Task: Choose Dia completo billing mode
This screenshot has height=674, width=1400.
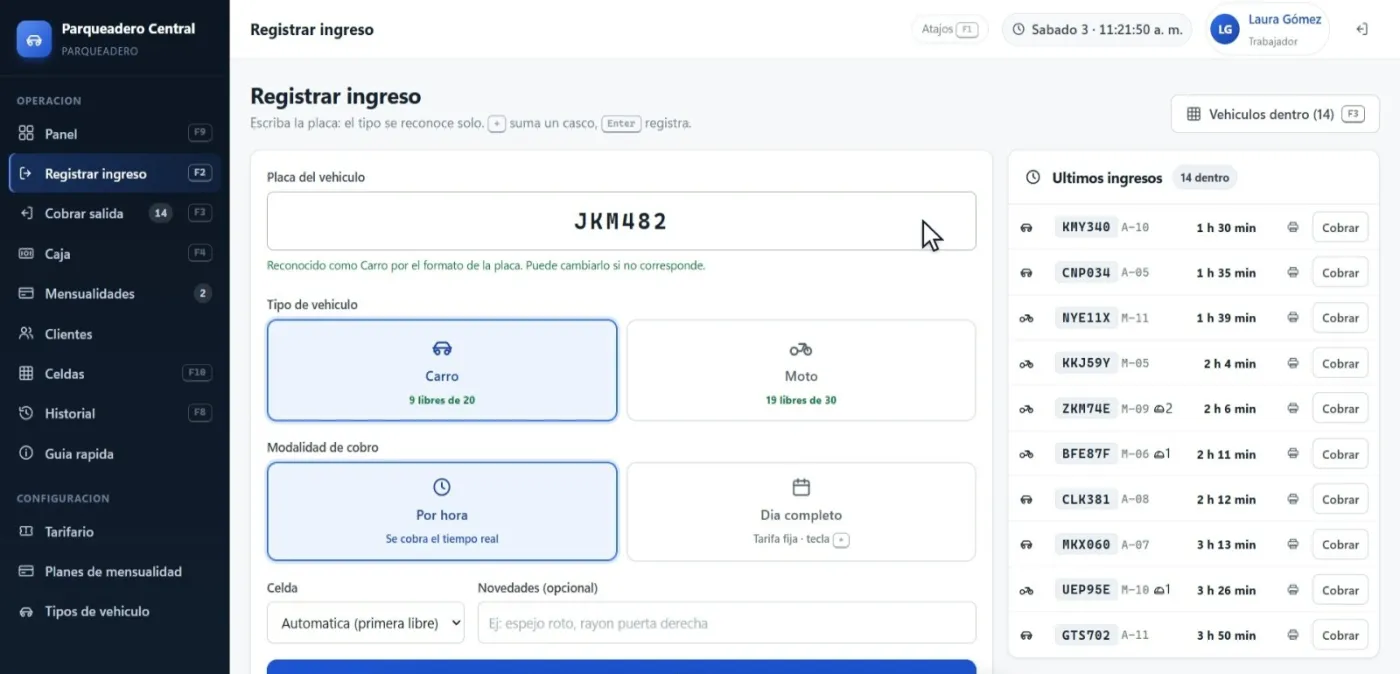Action: point(801,511)
